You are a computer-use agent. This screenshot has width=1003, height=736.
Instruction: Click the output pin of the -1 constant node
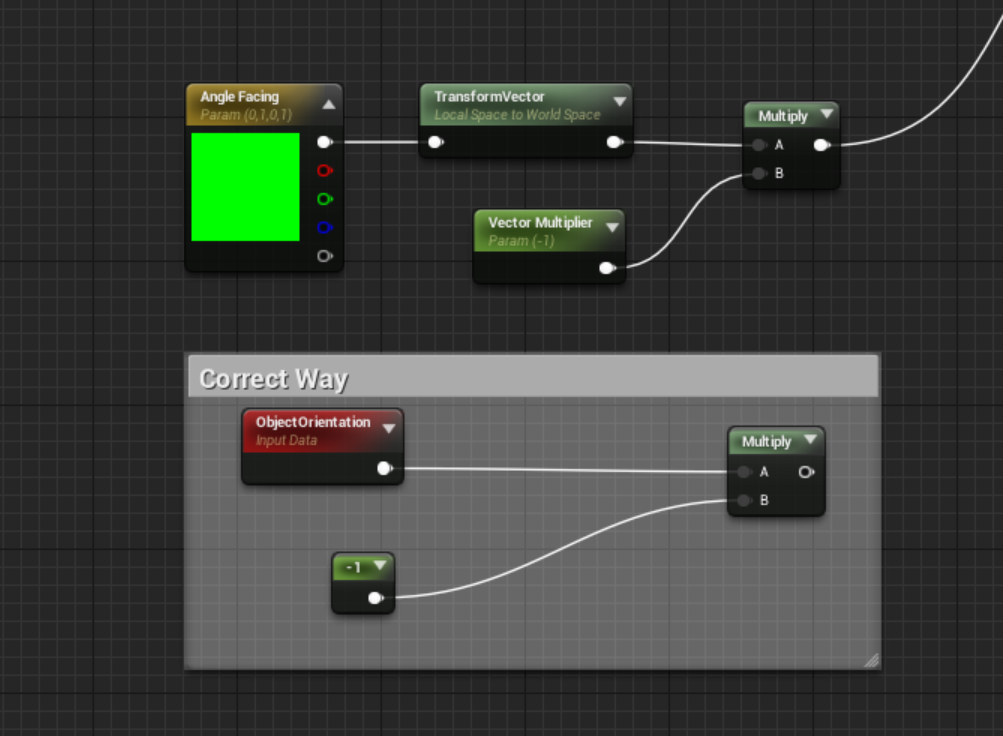click(x=374, y=598)
